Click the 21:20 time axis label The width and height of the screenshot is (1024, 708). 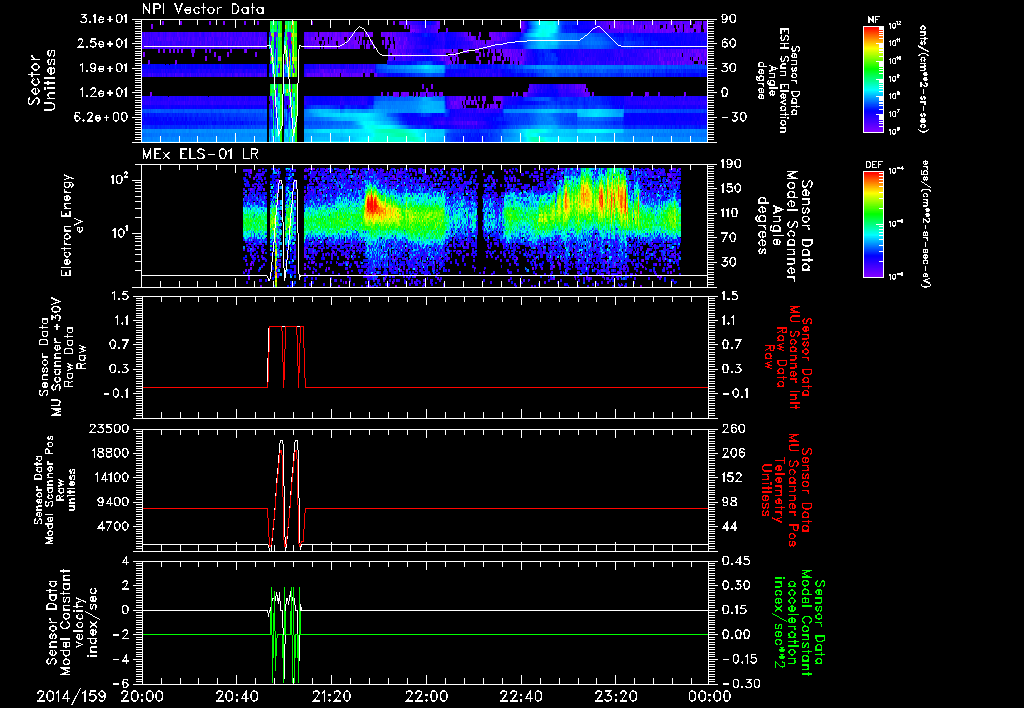point(332,696)
